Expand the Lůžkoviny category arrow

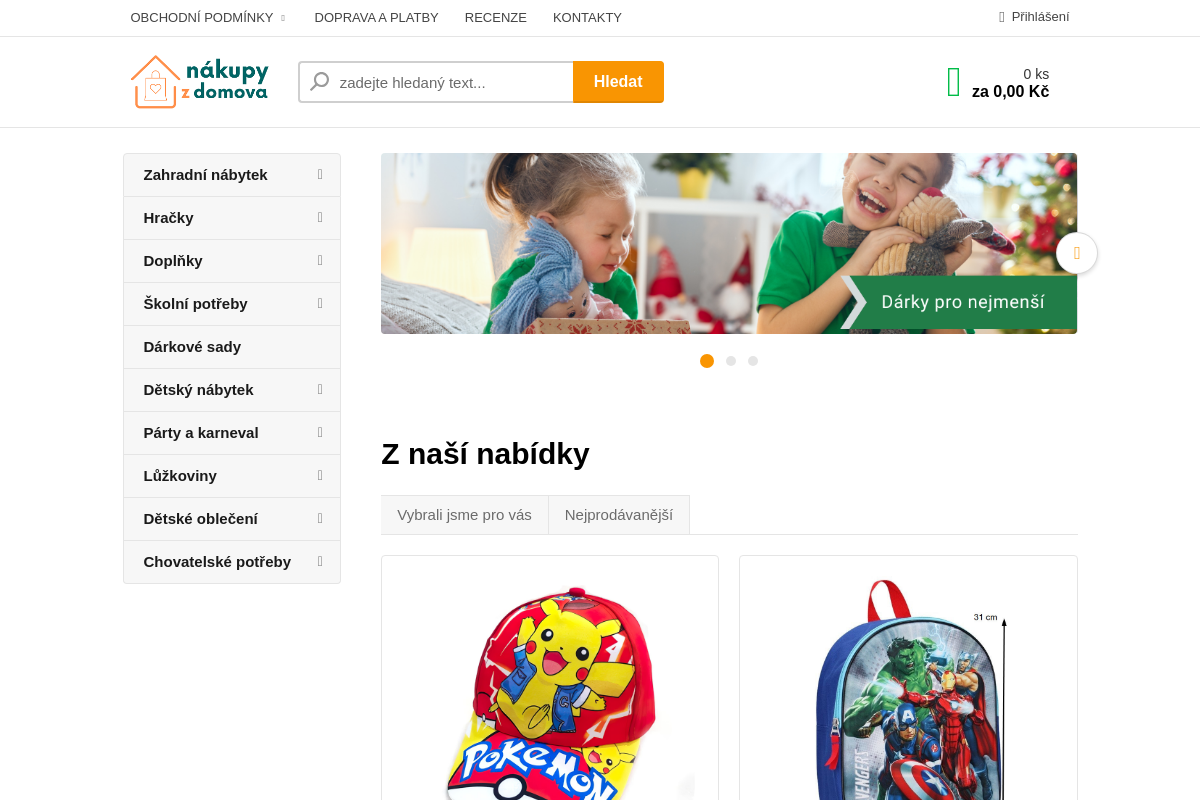pyautogui.click(x=320, y=475)
